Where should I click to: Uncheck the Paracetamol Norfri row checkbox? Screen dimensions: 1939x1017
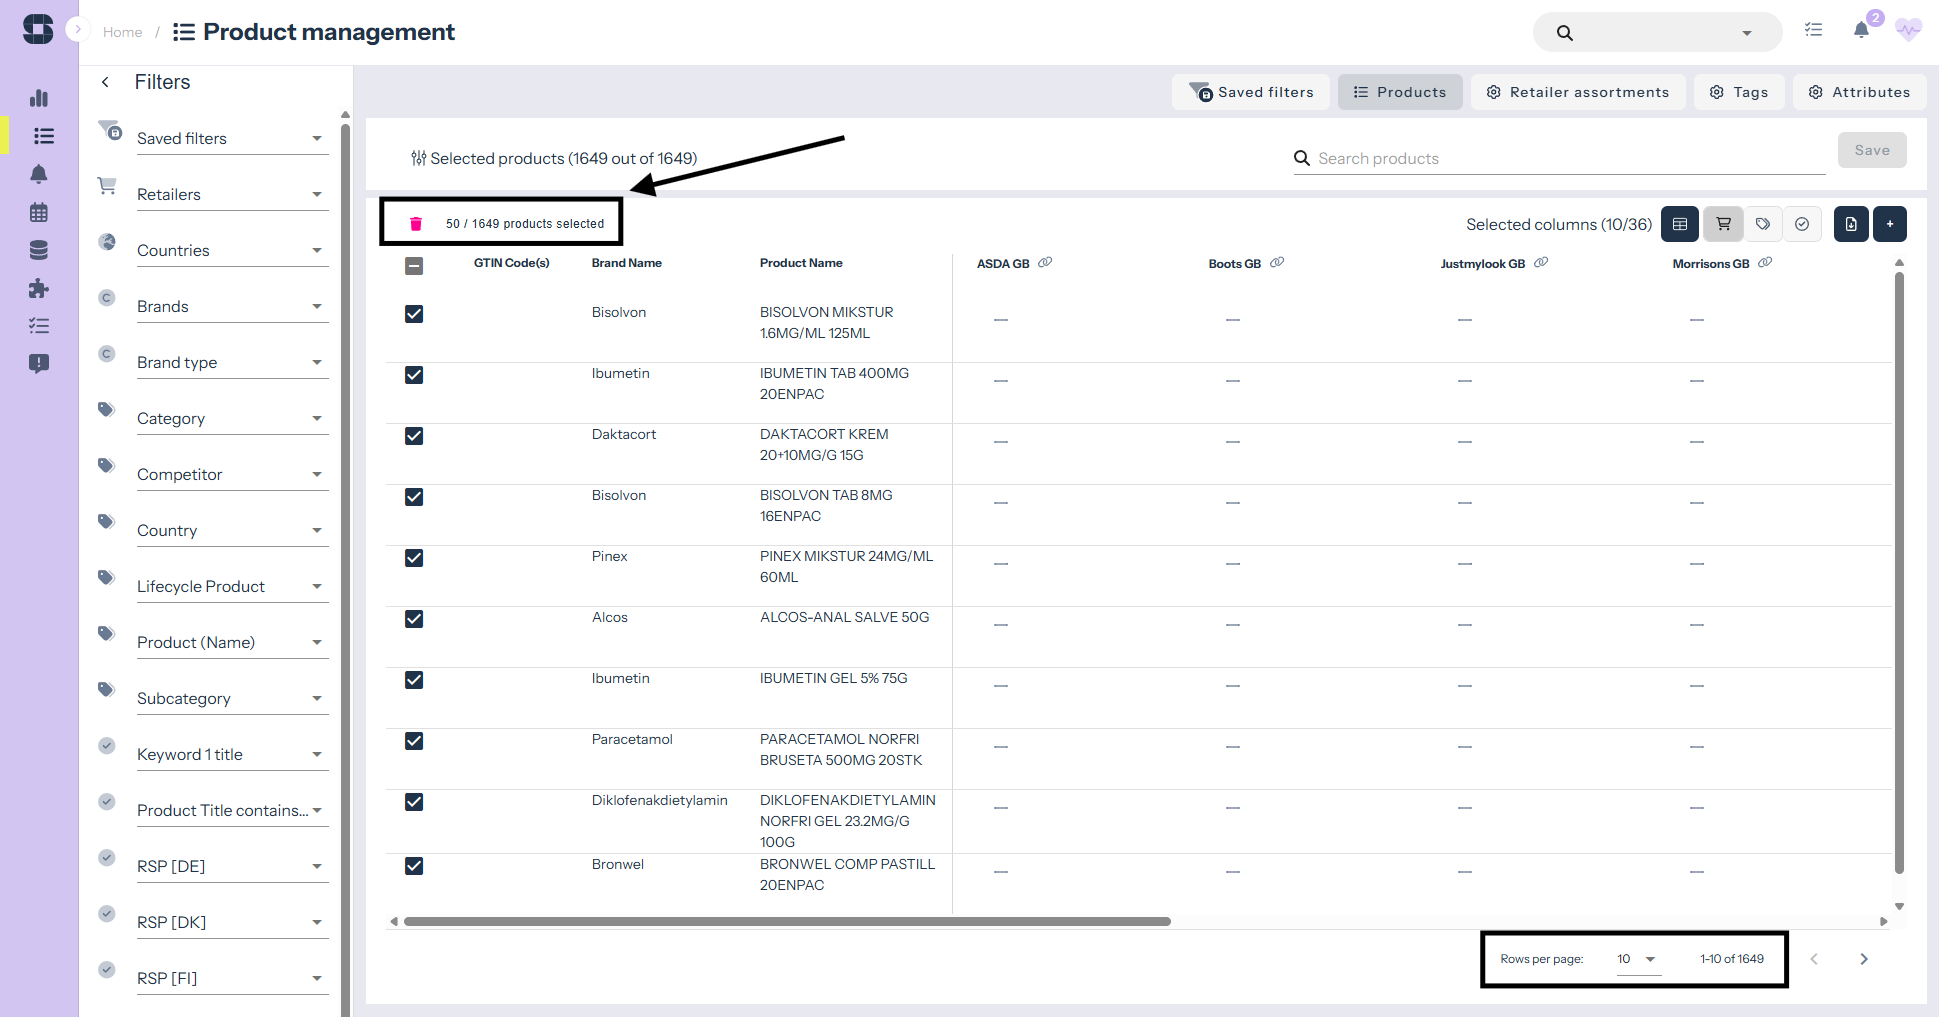[x=414, y=741]
